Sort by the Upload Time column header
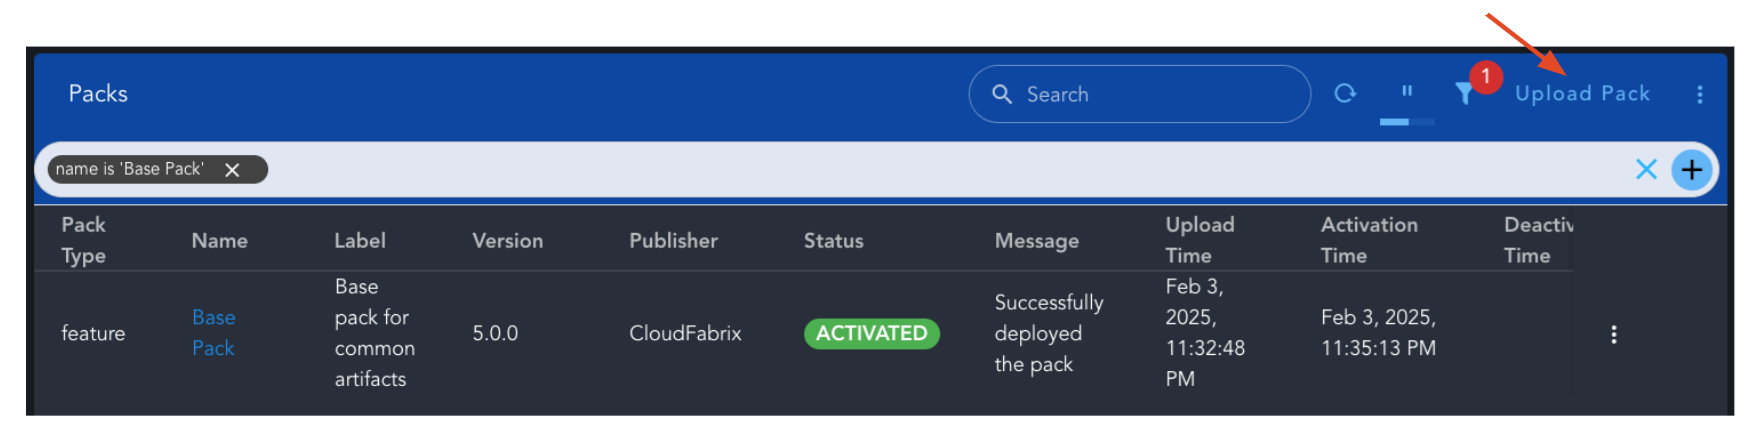This screenshot has height=440, width=1763. (1200, 240)
